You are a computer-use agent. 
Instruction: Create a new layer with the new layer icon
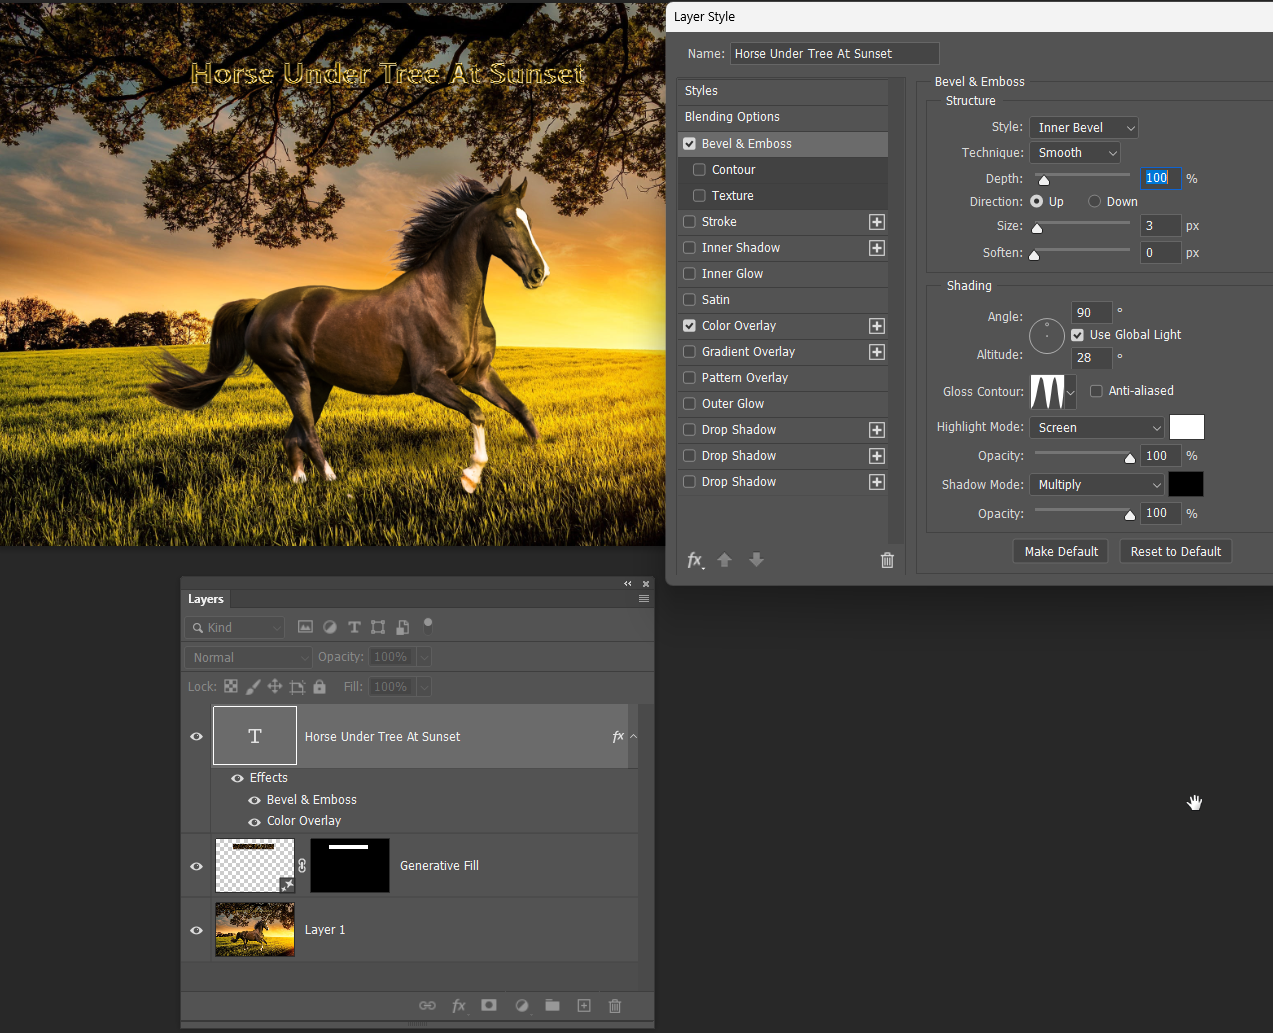pos(584,1005)
